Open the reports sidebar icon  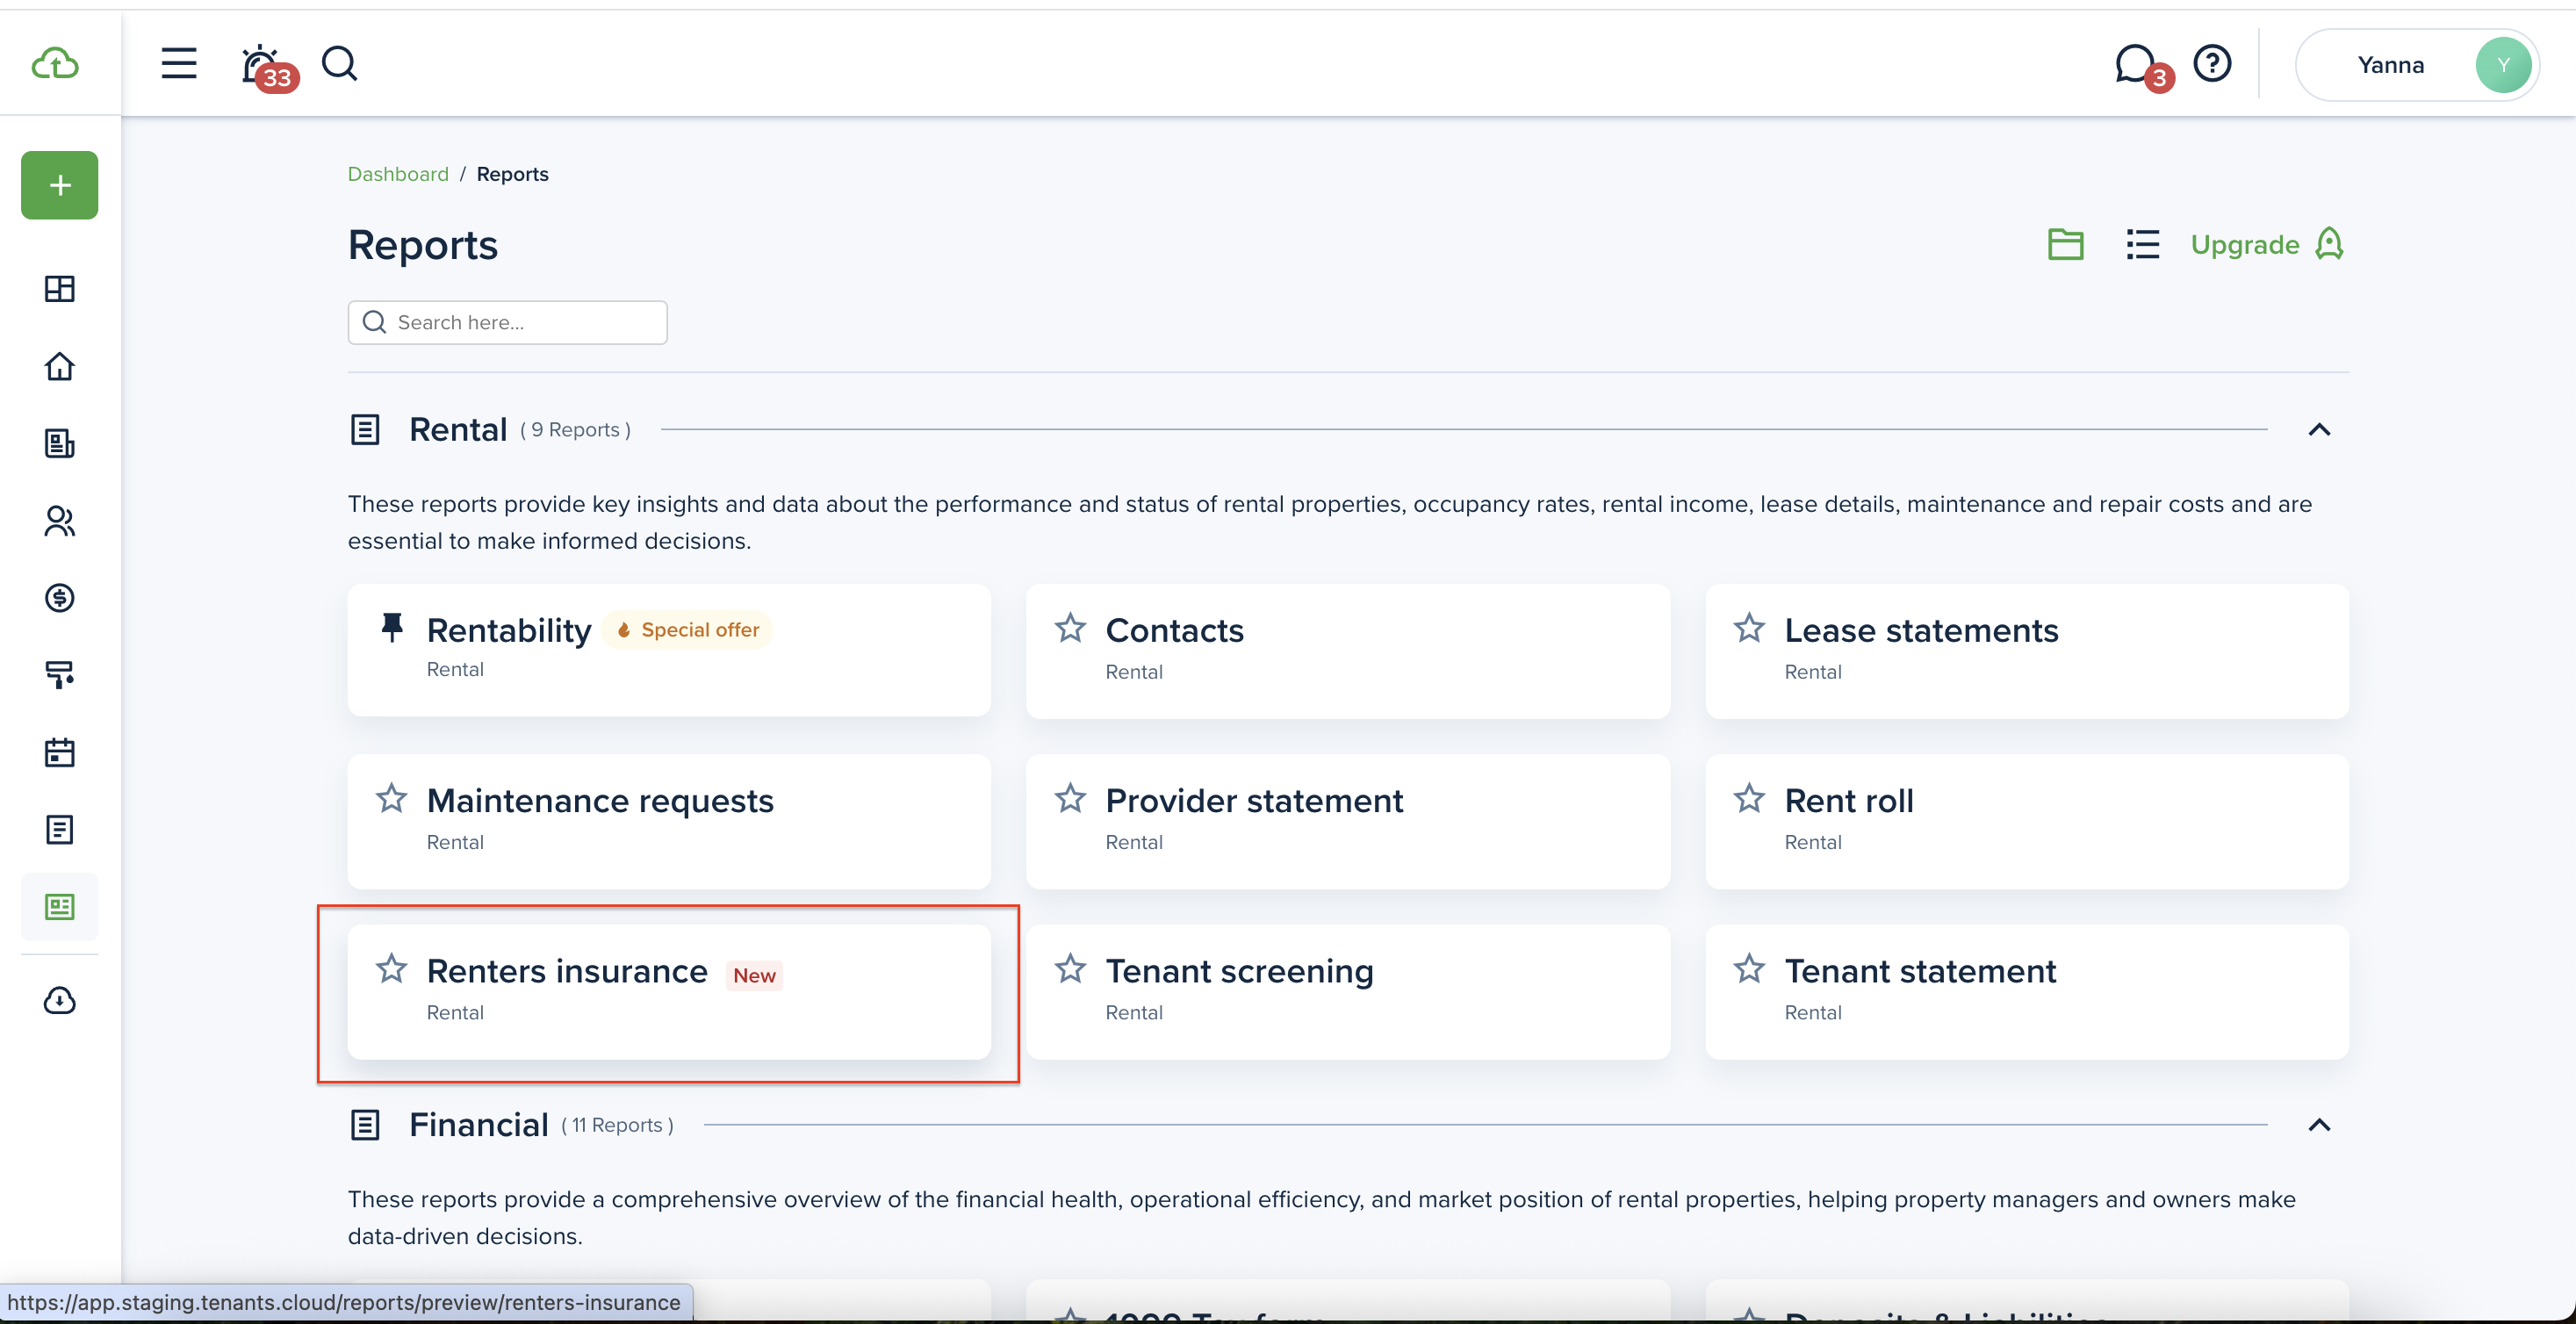[x=60, y=907]
